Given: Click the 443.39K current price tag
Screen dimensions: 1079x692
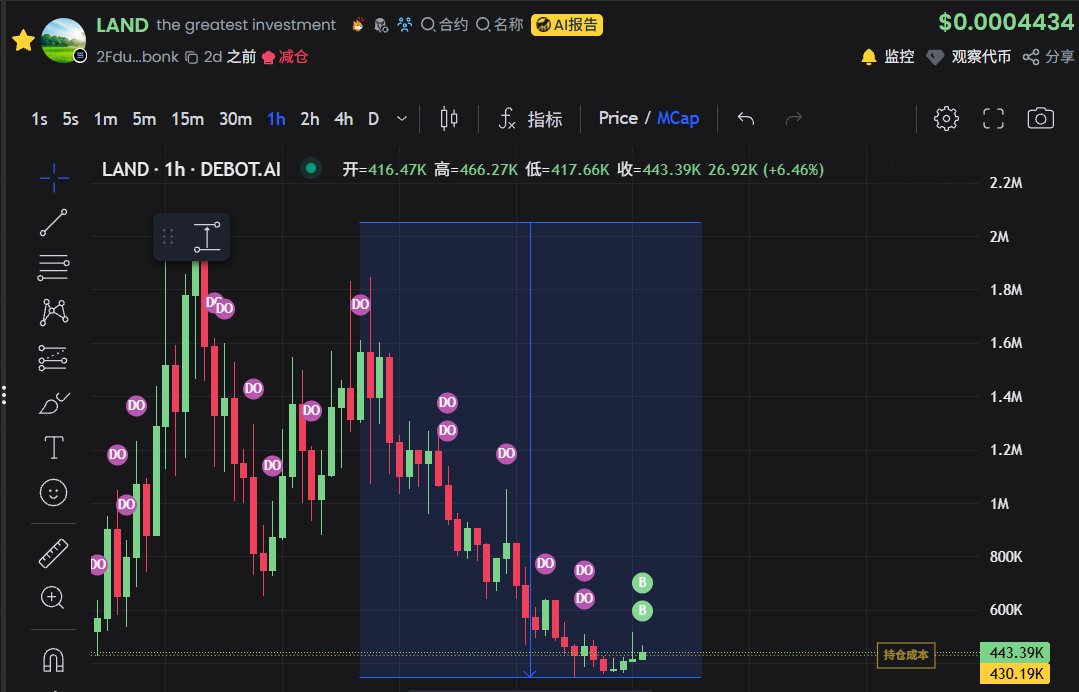Looking at the screenshot, I should pos(1015,652).
